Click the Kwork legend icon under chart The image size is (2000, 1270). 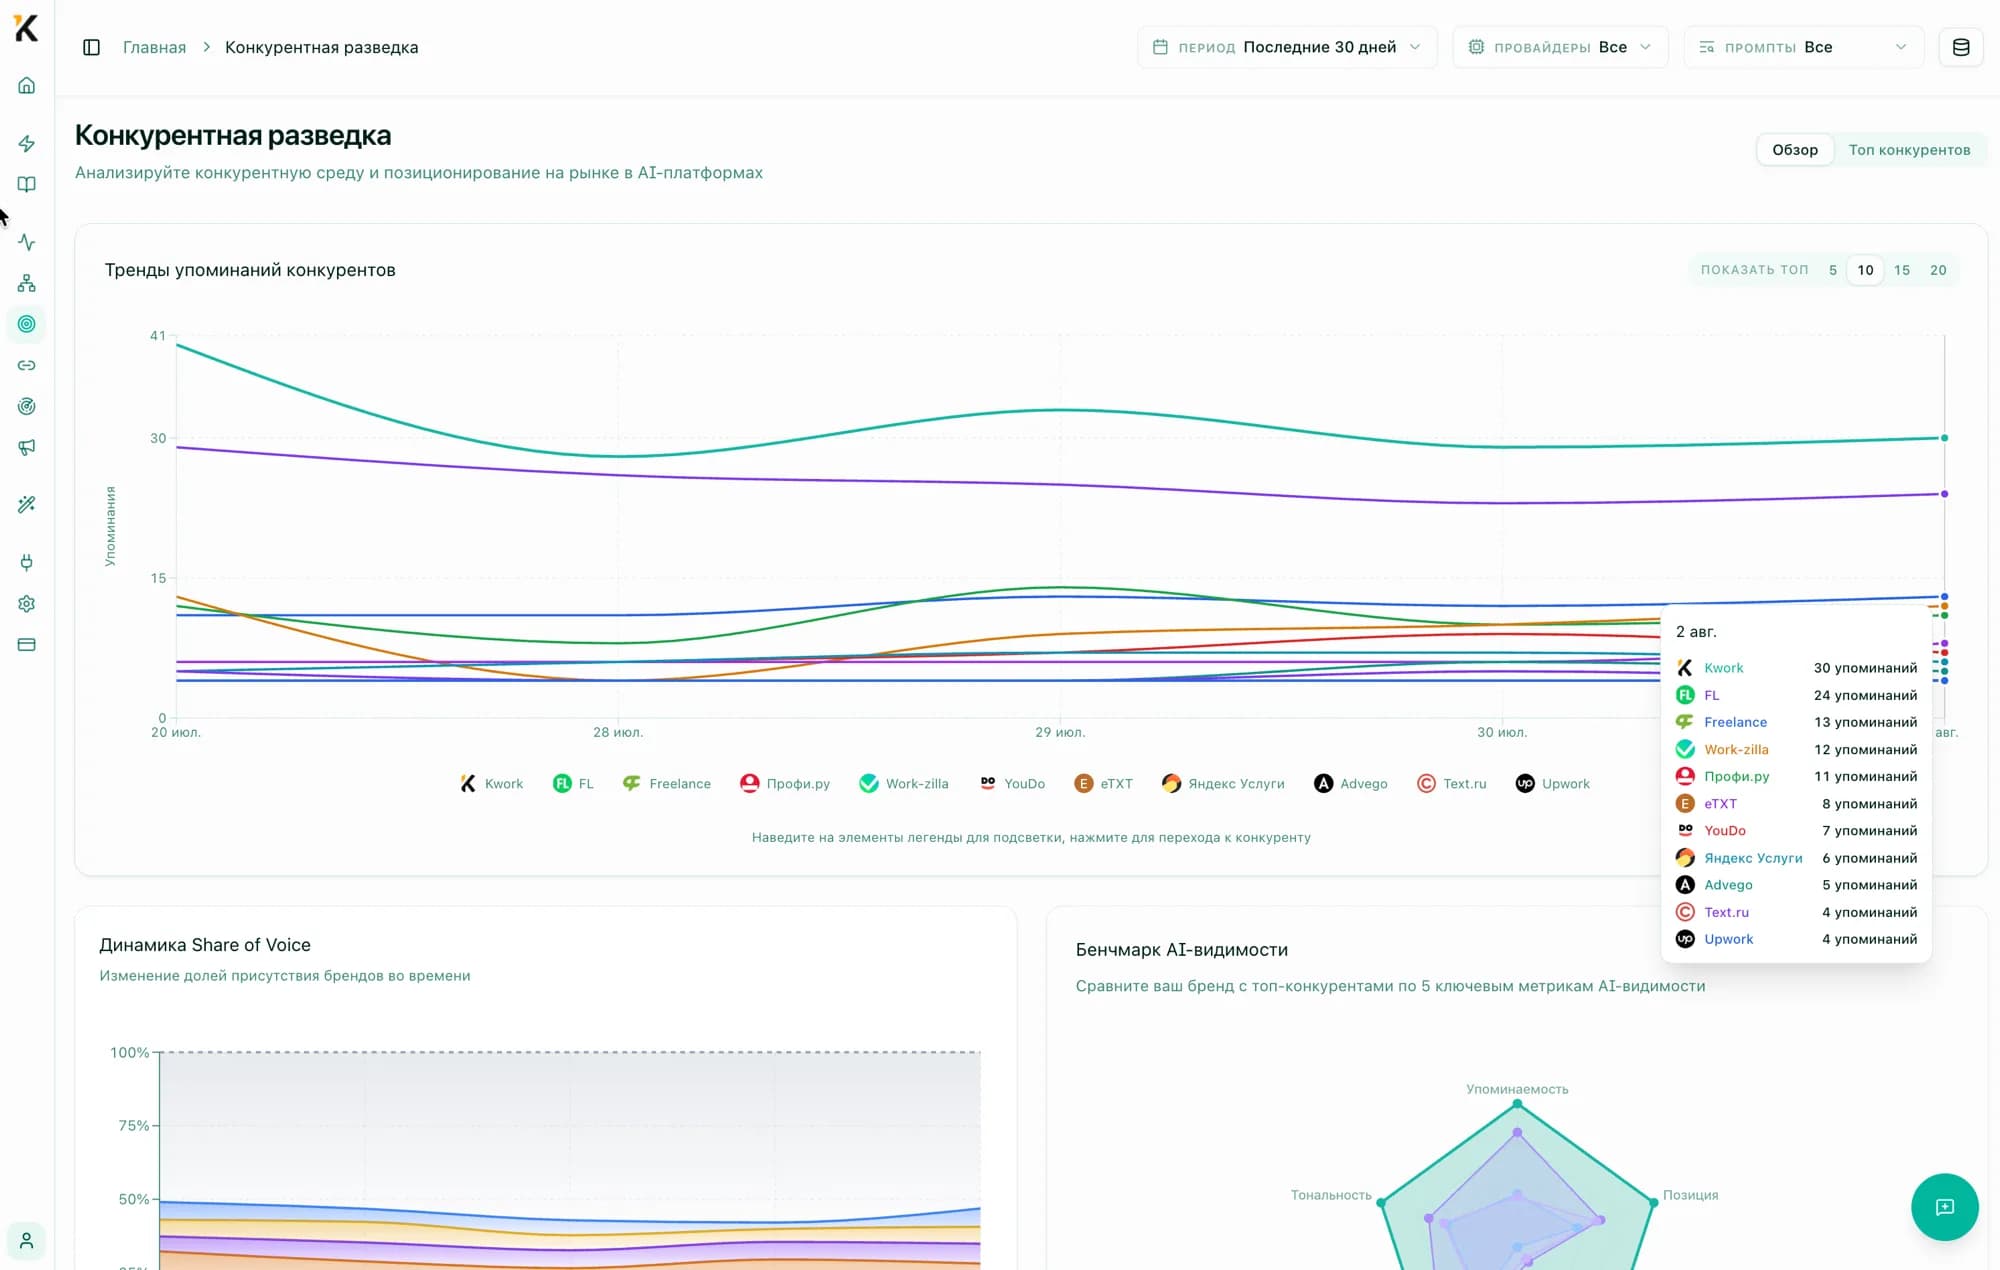467,784
